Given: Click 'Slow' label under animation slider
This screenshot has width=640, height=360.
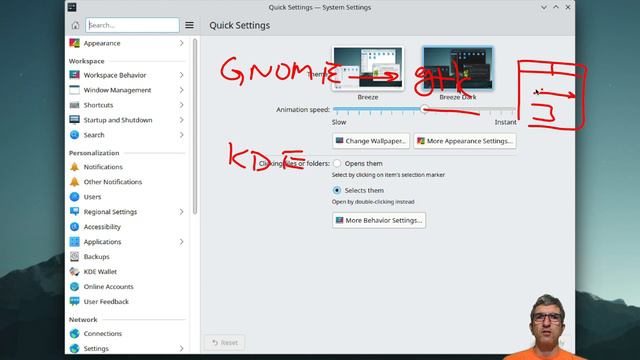Looking at the screenshot, I should 339,122.
